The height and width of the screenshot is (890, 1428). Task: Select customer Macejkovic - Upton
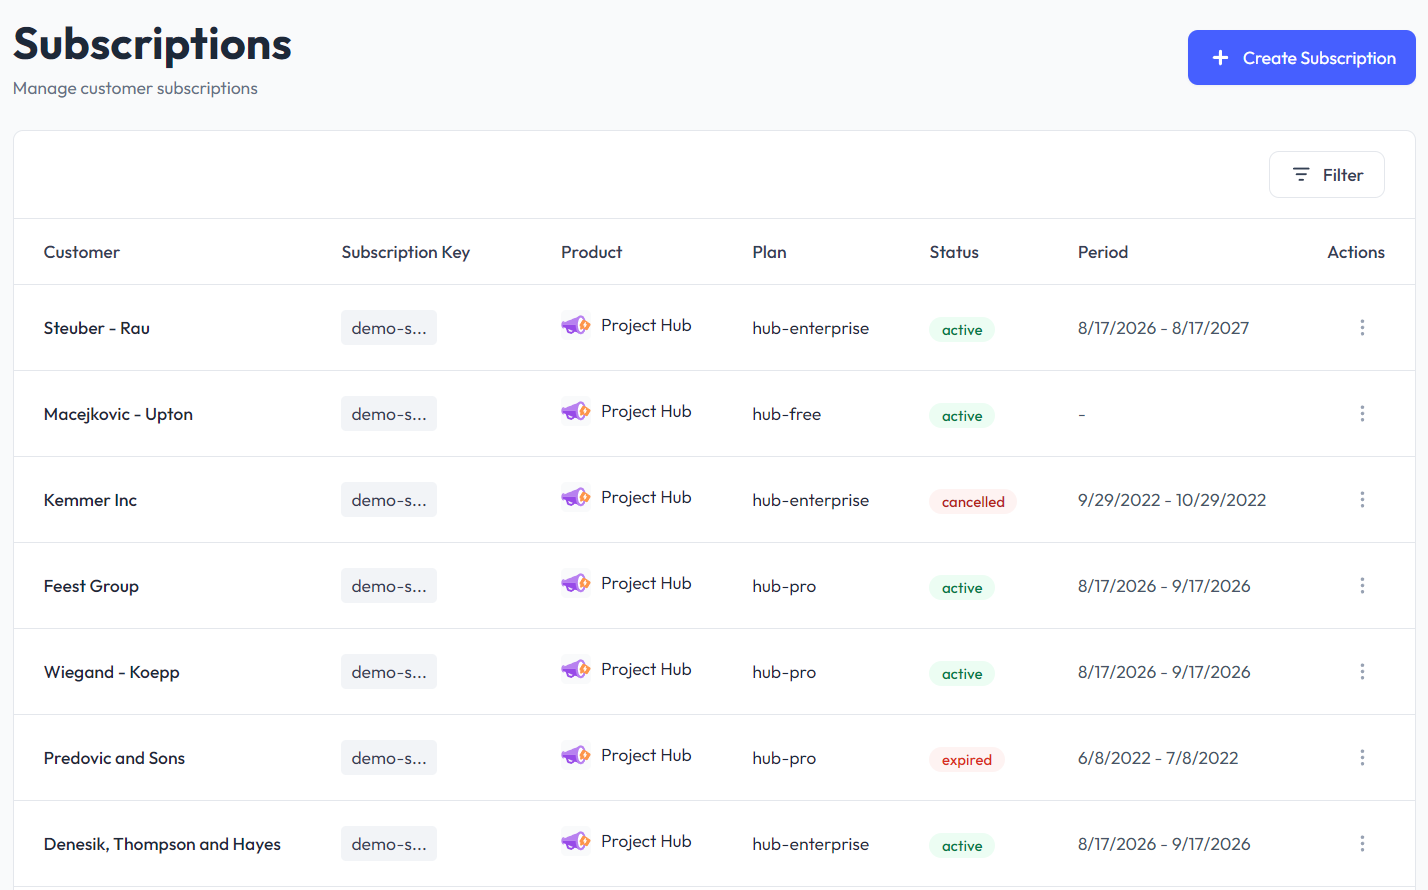pyautogui.click(x=118, y=414)
